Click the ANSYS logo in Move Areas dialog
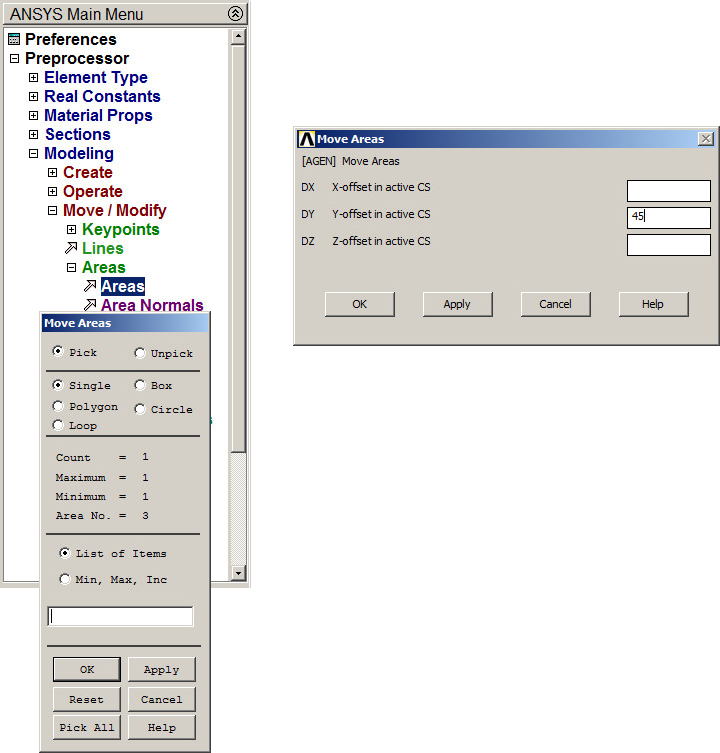This screenshot has width=720, height=753. click(307, 139)
